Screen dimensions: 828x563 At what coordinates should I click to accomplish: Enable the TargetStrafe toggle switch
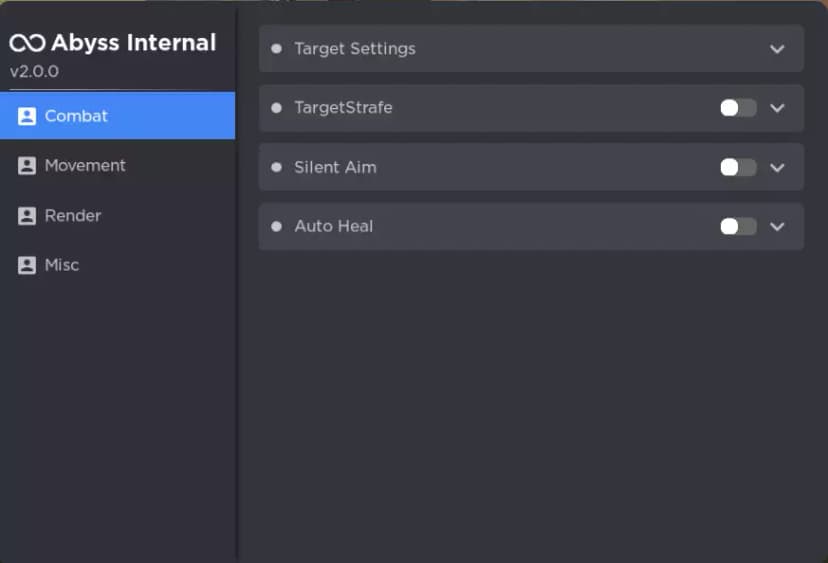(738, 108)
